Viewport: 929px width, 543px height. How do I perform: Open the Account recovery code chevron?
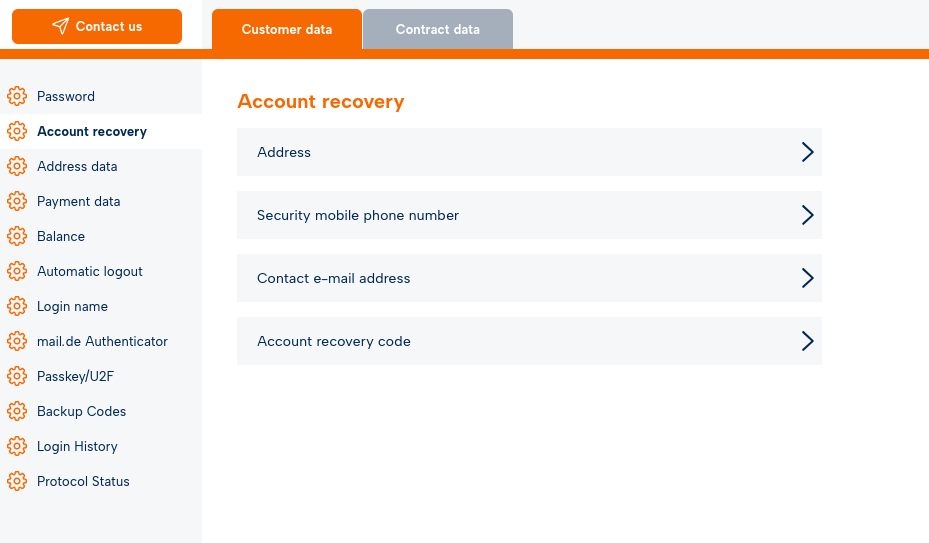807,341
